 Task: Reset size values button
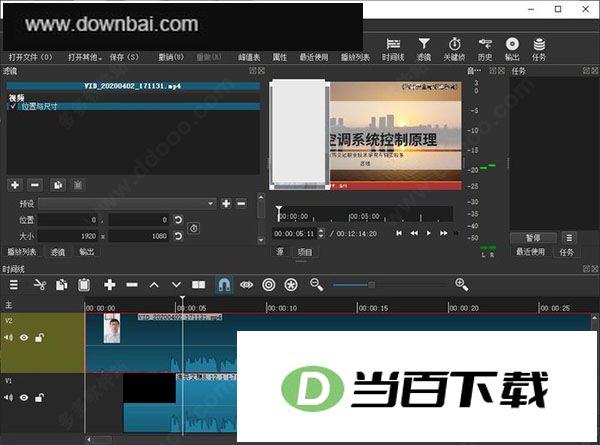[x=178, y=236]
